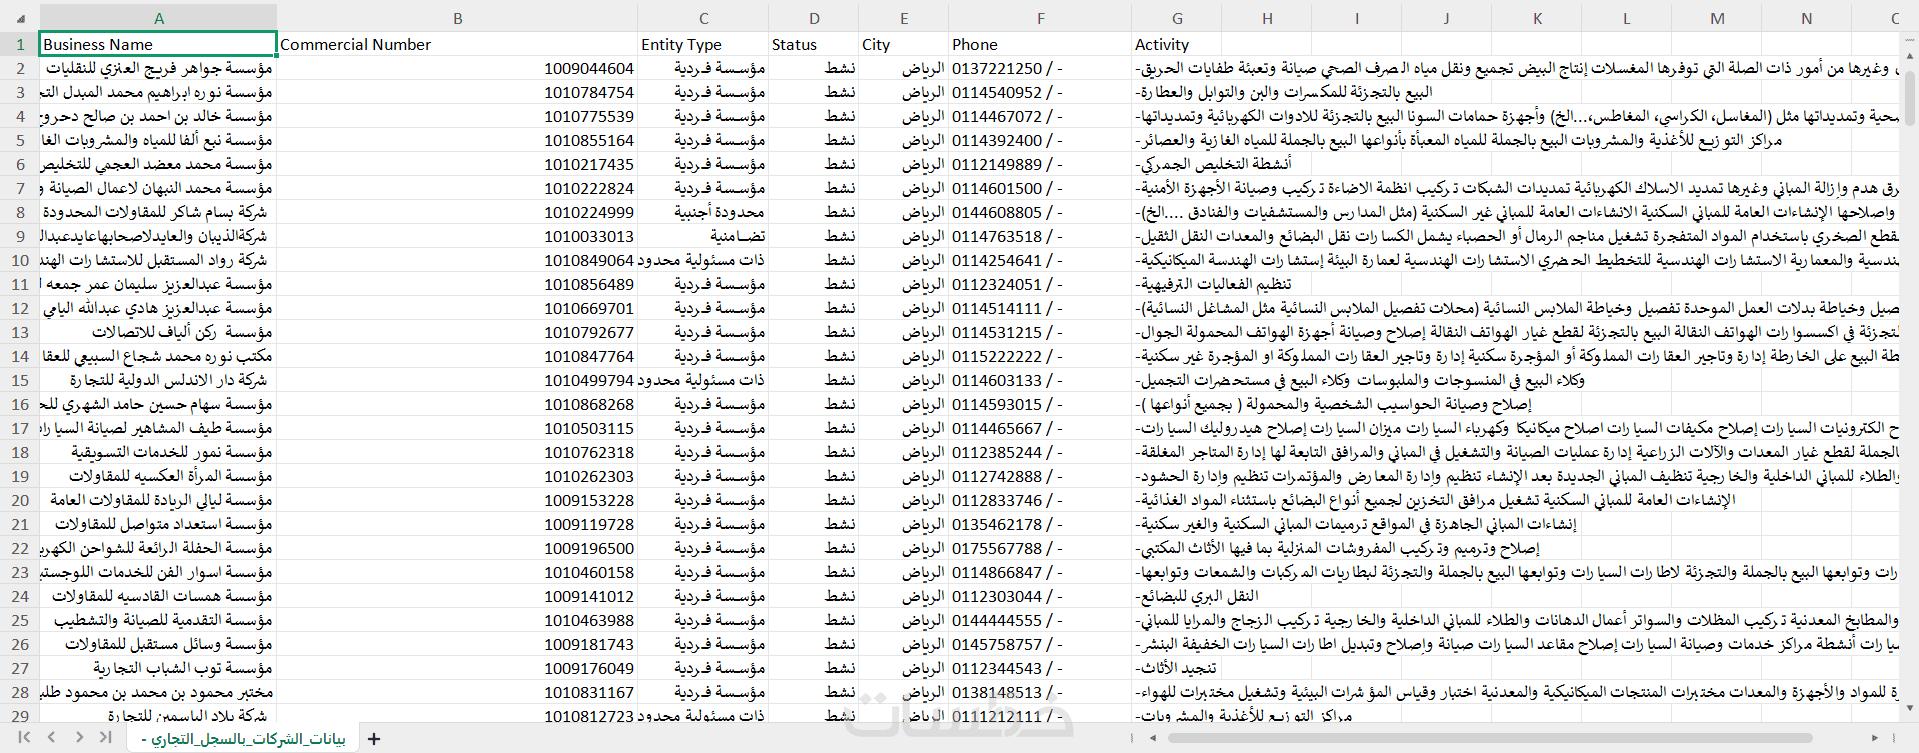Select entity type cell "محدودة أجنبية"
The image size is (1919, 753).
pos(703,212)
